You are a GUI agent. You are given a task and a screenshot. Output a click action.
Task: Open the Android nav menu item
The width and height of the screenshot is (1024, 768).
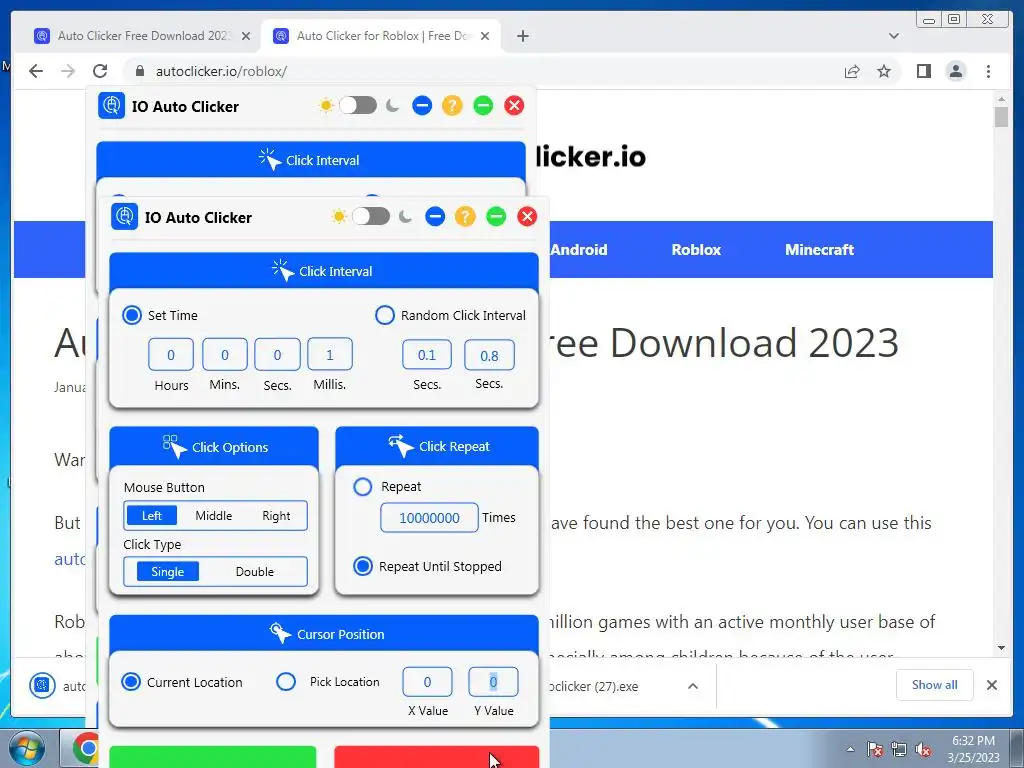[x=579, y=249]
